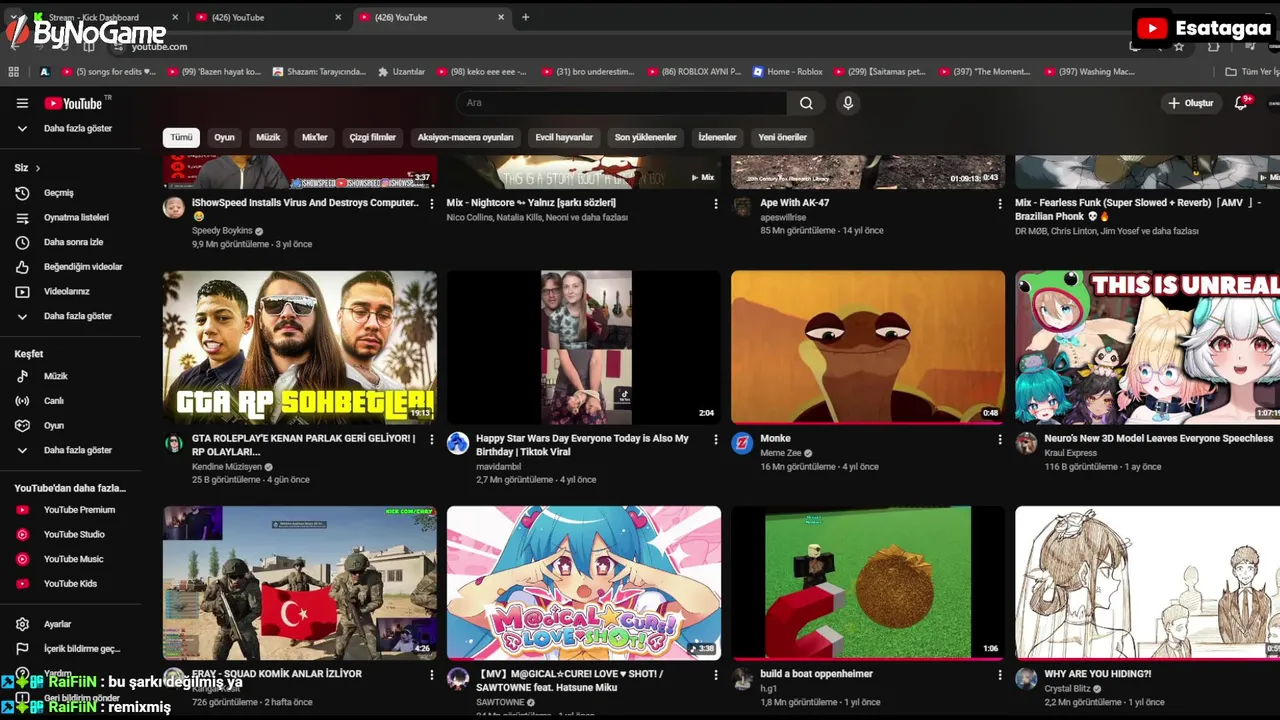Expand Daha fazla göster below Videolarınız
The height and width of the screenshot is (720, 1280).
tap(77, 316)
